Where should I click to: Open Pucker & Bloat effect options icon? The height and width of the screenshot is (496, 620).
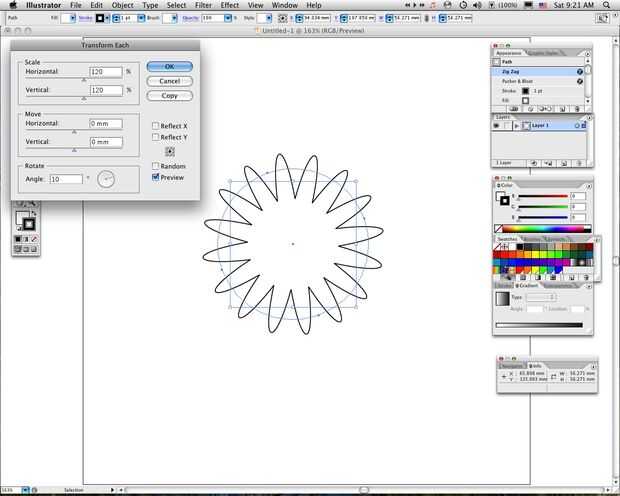(580, 81)
